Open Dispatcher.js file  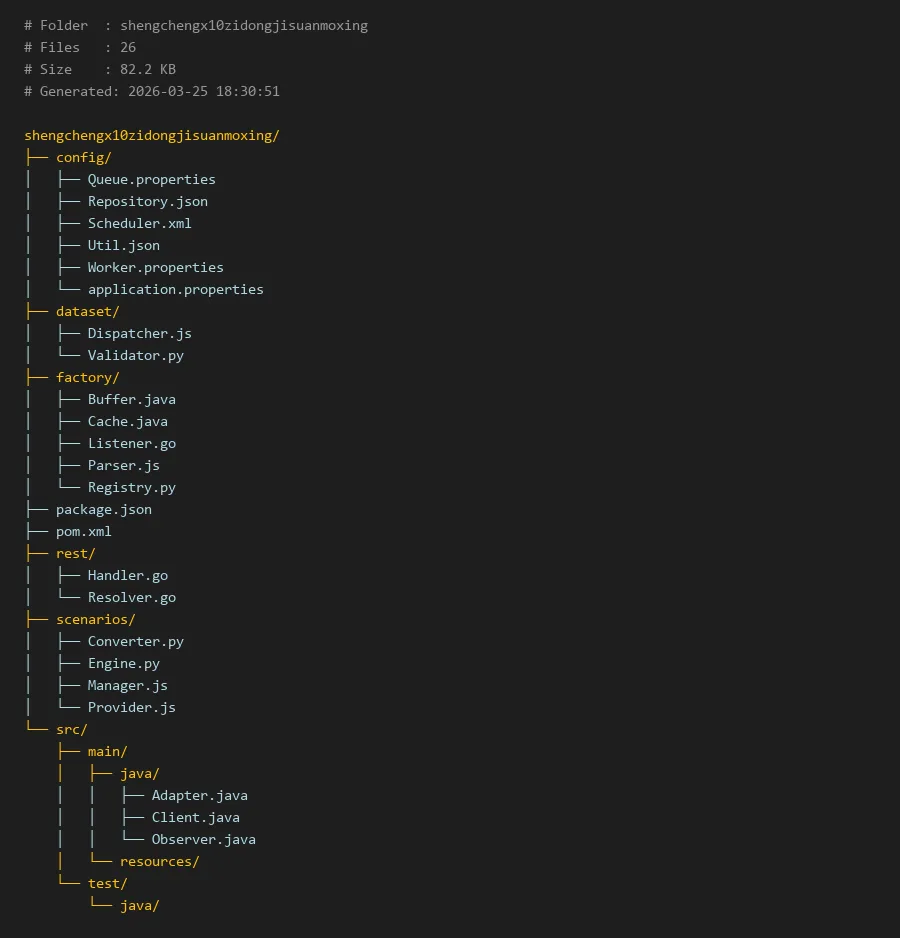(139, 333)
